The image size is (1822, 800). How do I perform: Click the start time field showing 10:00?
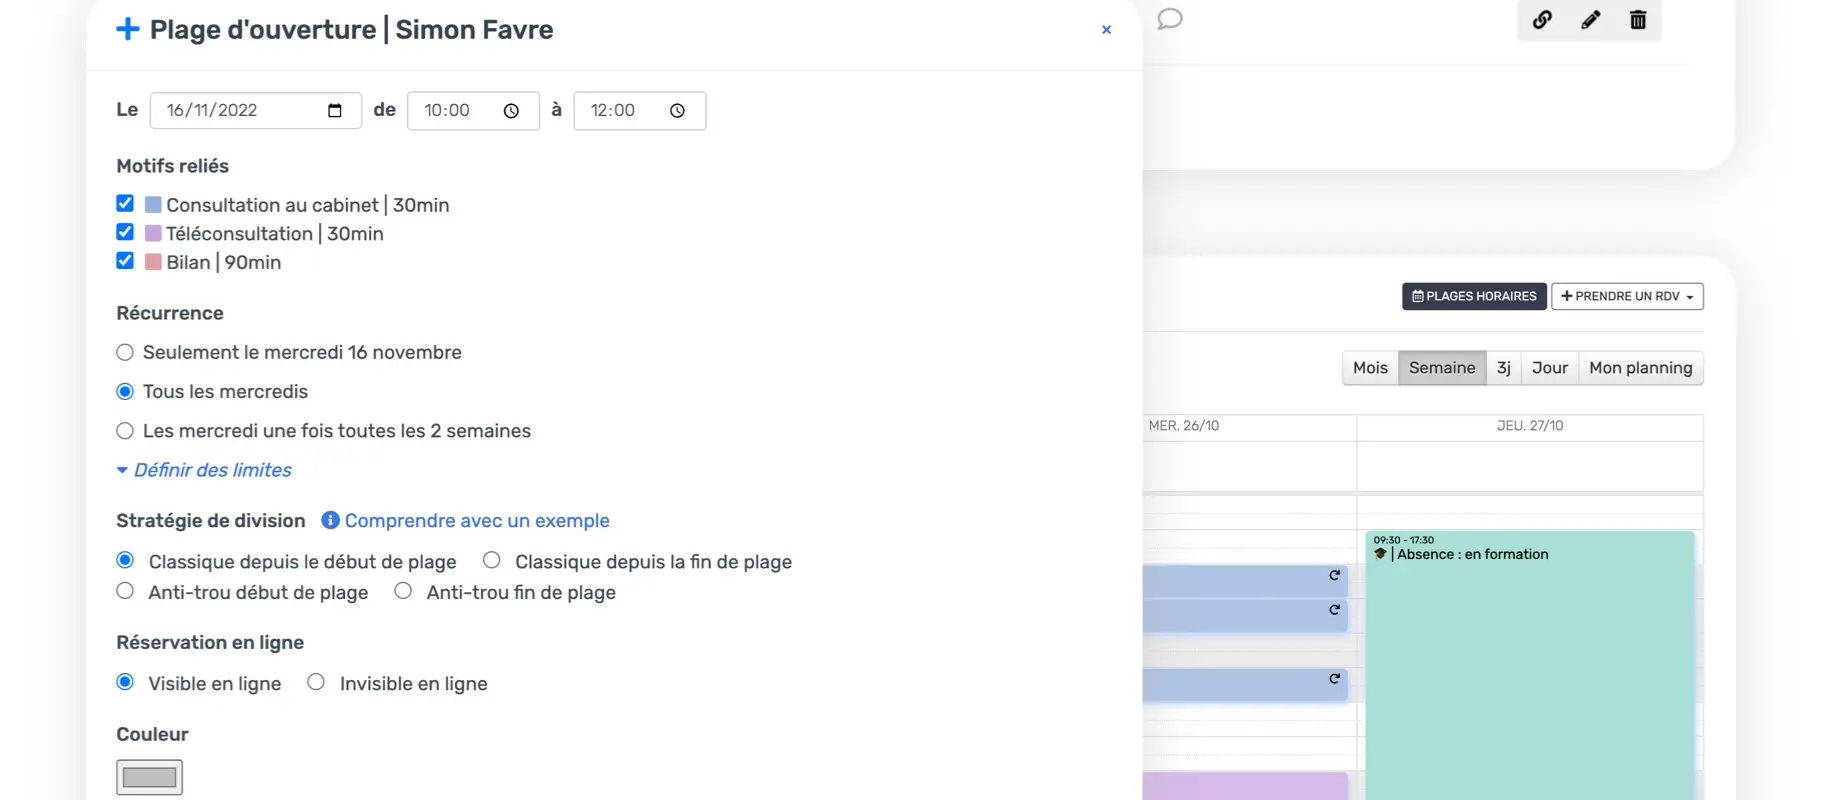(473, 111)
